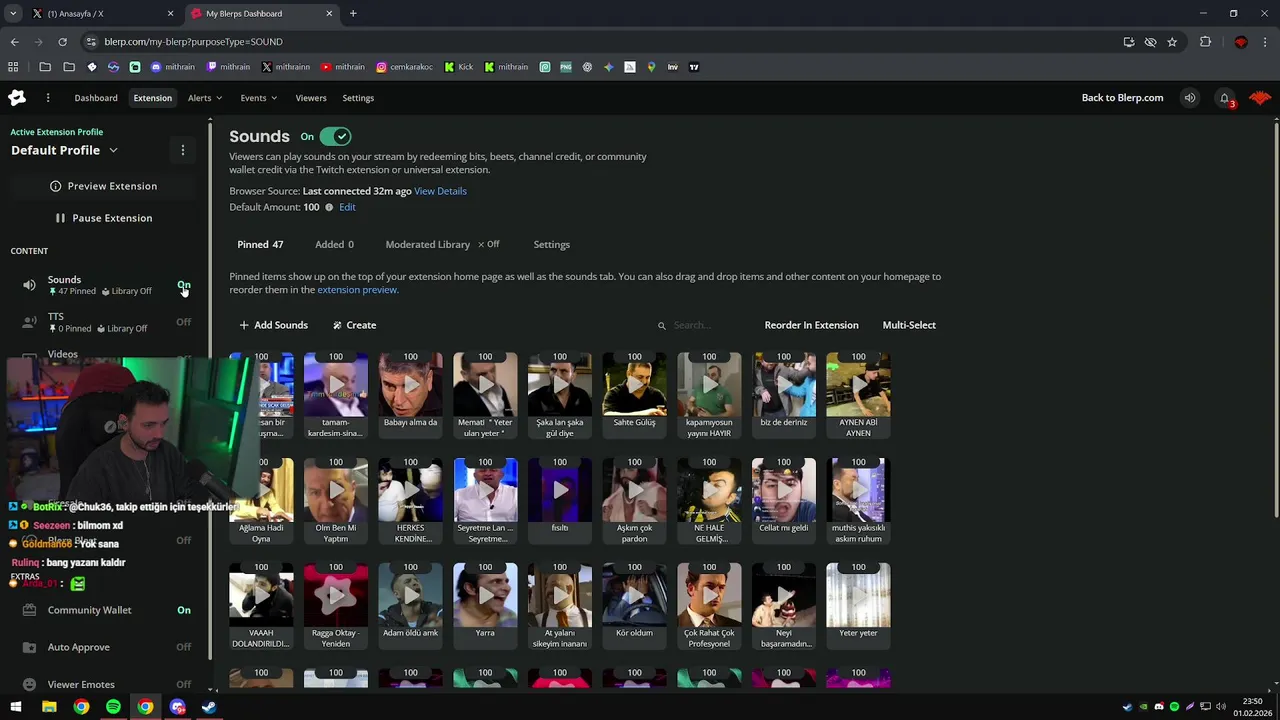Click the Edit link for Default Amount
The width and height of the screenshot is (1280, 720).
click(x=347, y=207)
